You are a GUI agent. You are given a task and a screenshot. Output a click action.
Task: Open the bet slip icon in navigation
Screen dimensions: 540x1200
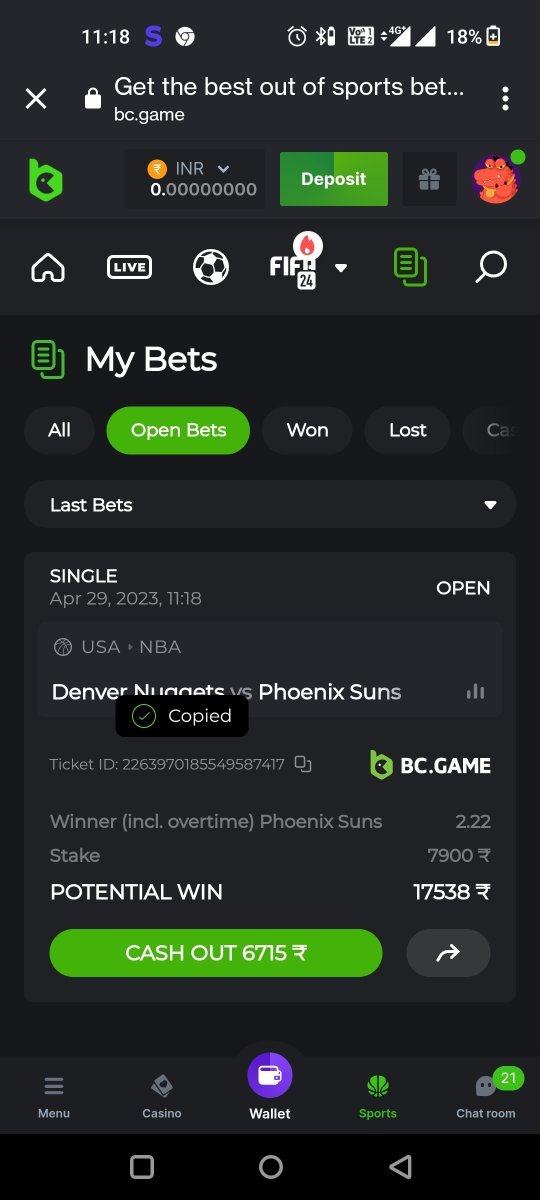410,267
